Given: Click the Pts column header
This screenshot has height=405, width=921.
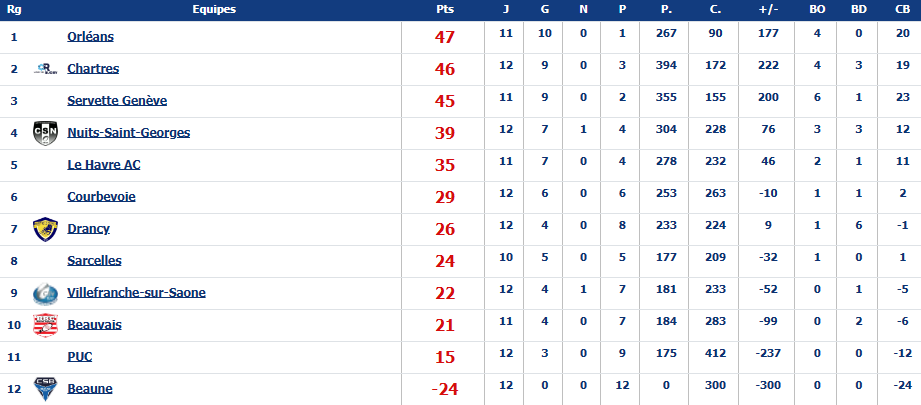Looking at the screenshot, I should click(x=445, y=9).
